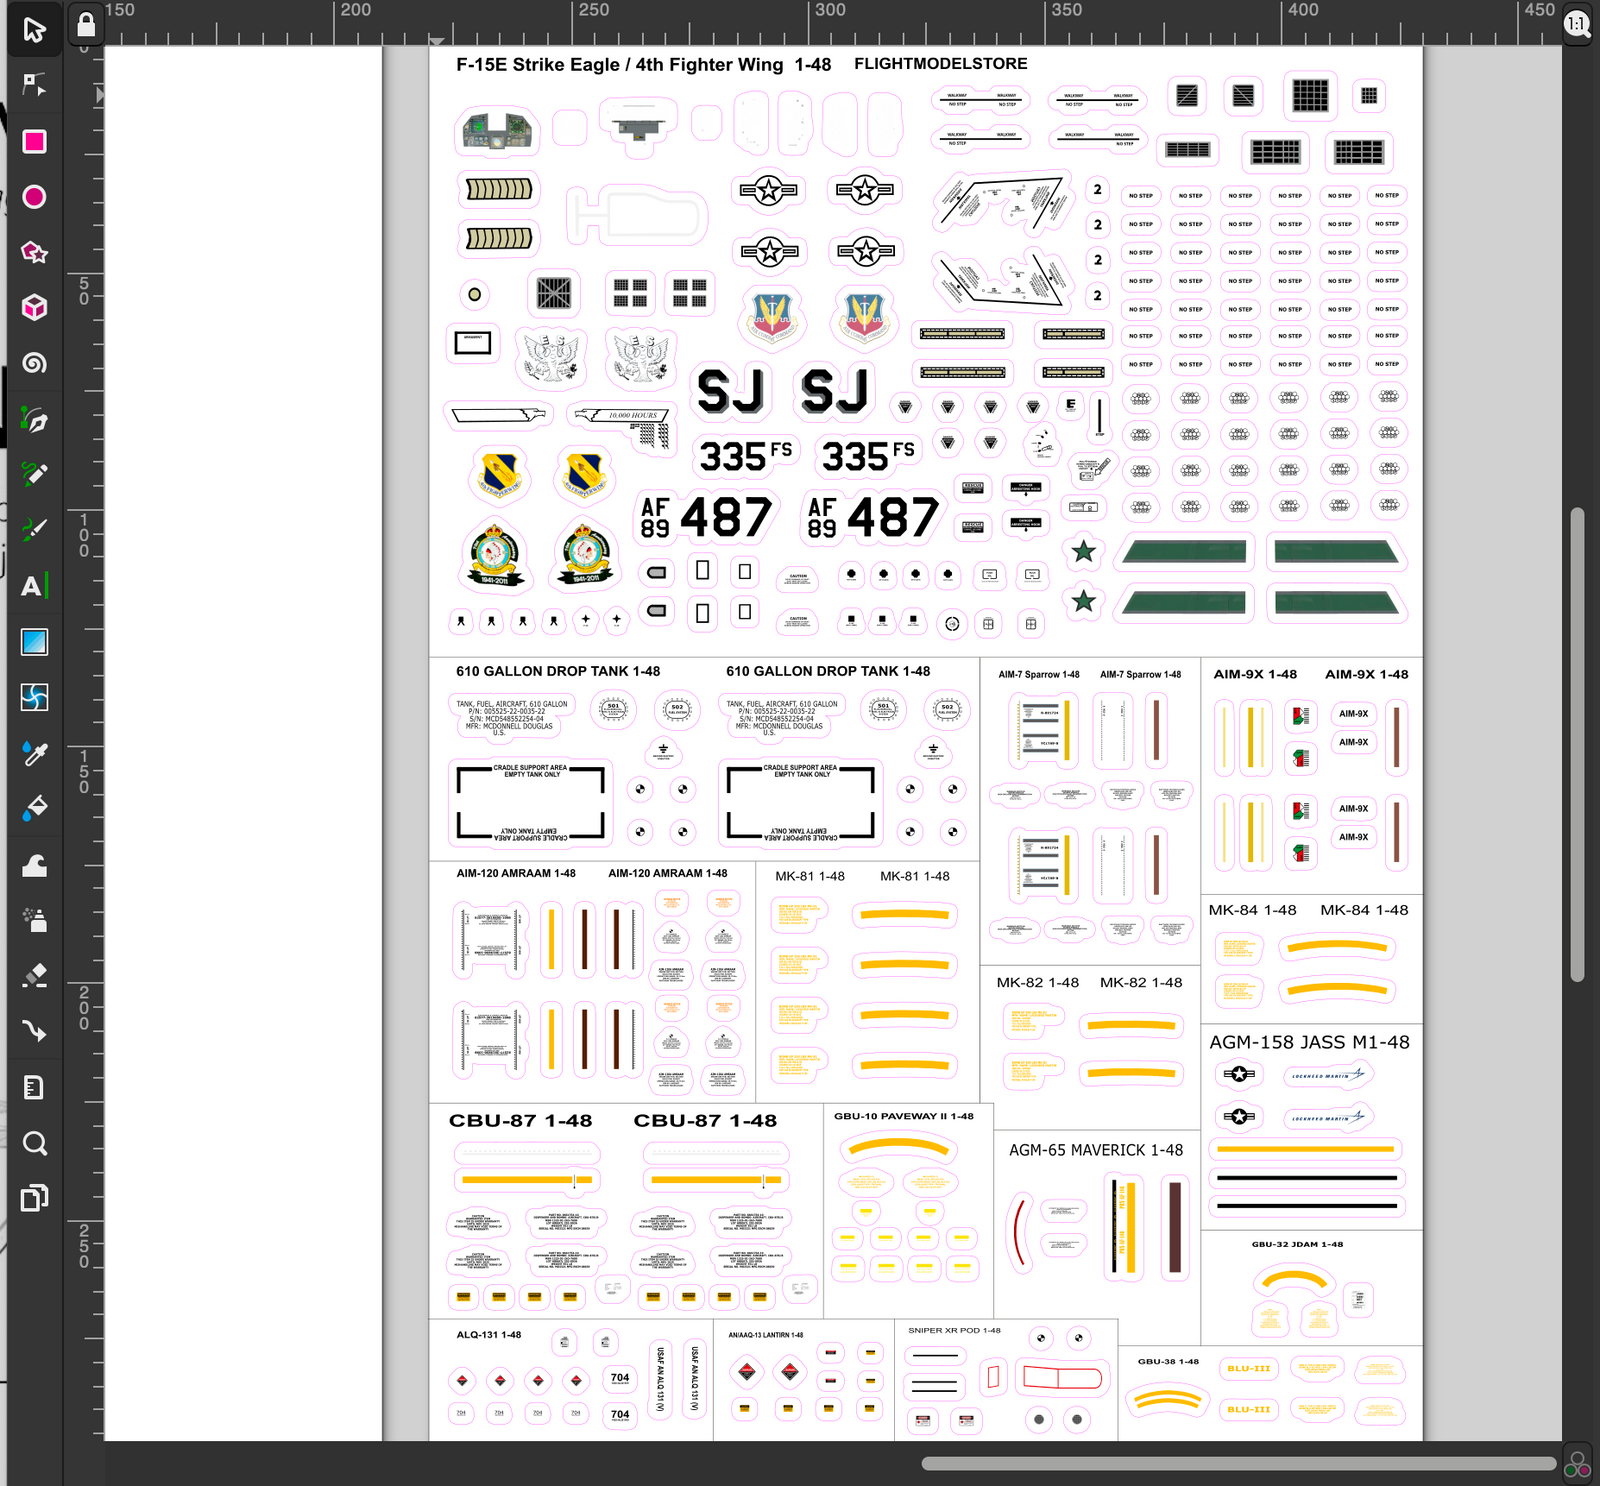Select the Pen (Bezier) tool
Screen dimensions: 1600x1486
point(34,420)
